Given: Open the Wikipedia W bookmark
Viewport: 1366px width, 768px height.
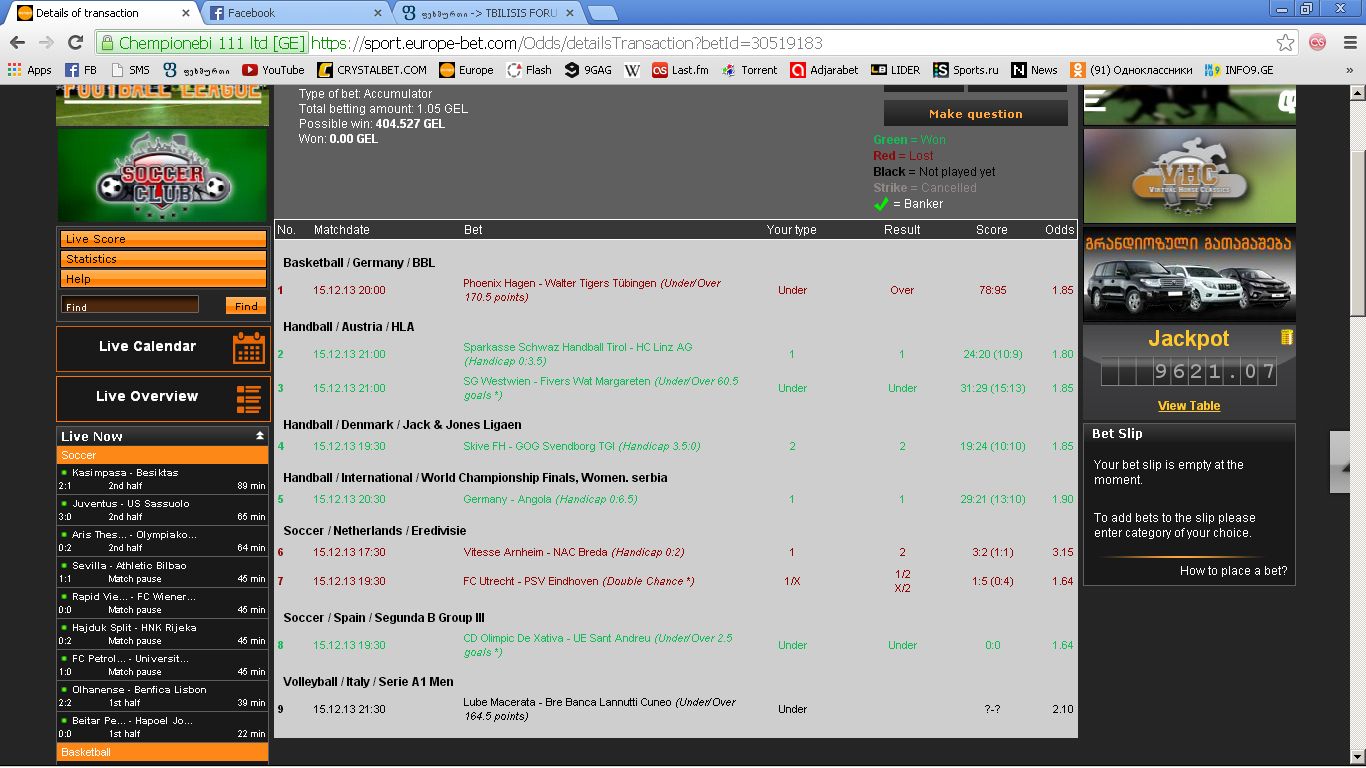Looking at the screenshot, I should [x=632, y=70].
